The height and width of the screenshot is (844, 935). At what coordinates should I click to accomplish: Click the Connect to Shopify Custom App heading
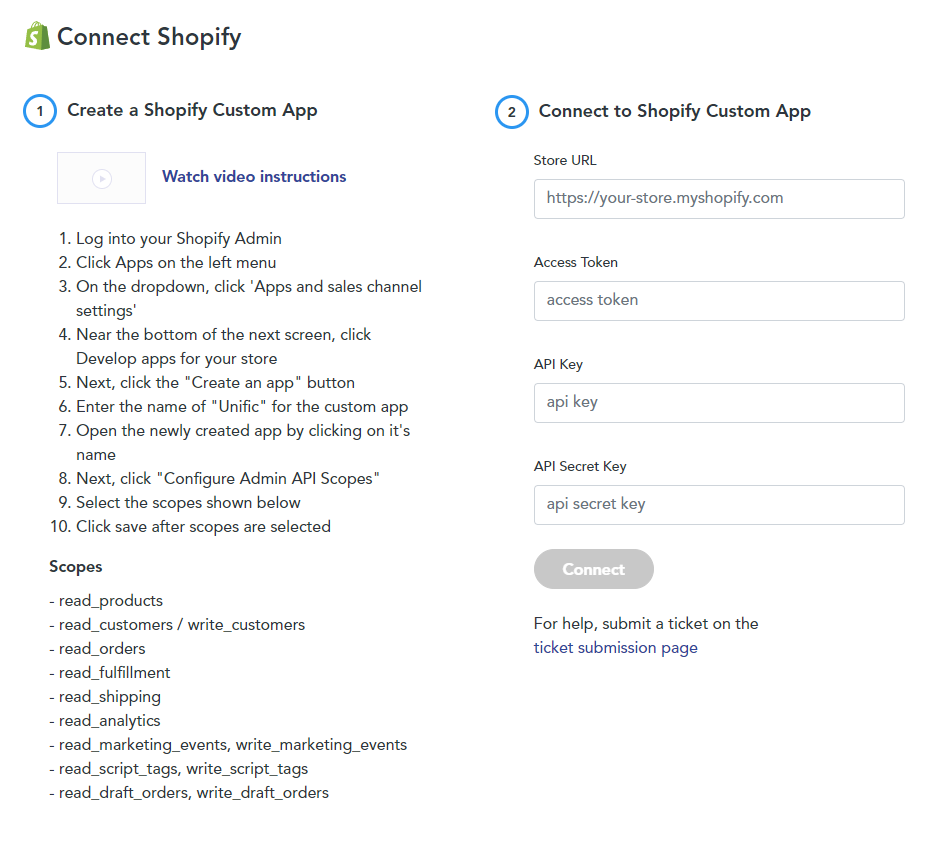(x=674, y=112)
